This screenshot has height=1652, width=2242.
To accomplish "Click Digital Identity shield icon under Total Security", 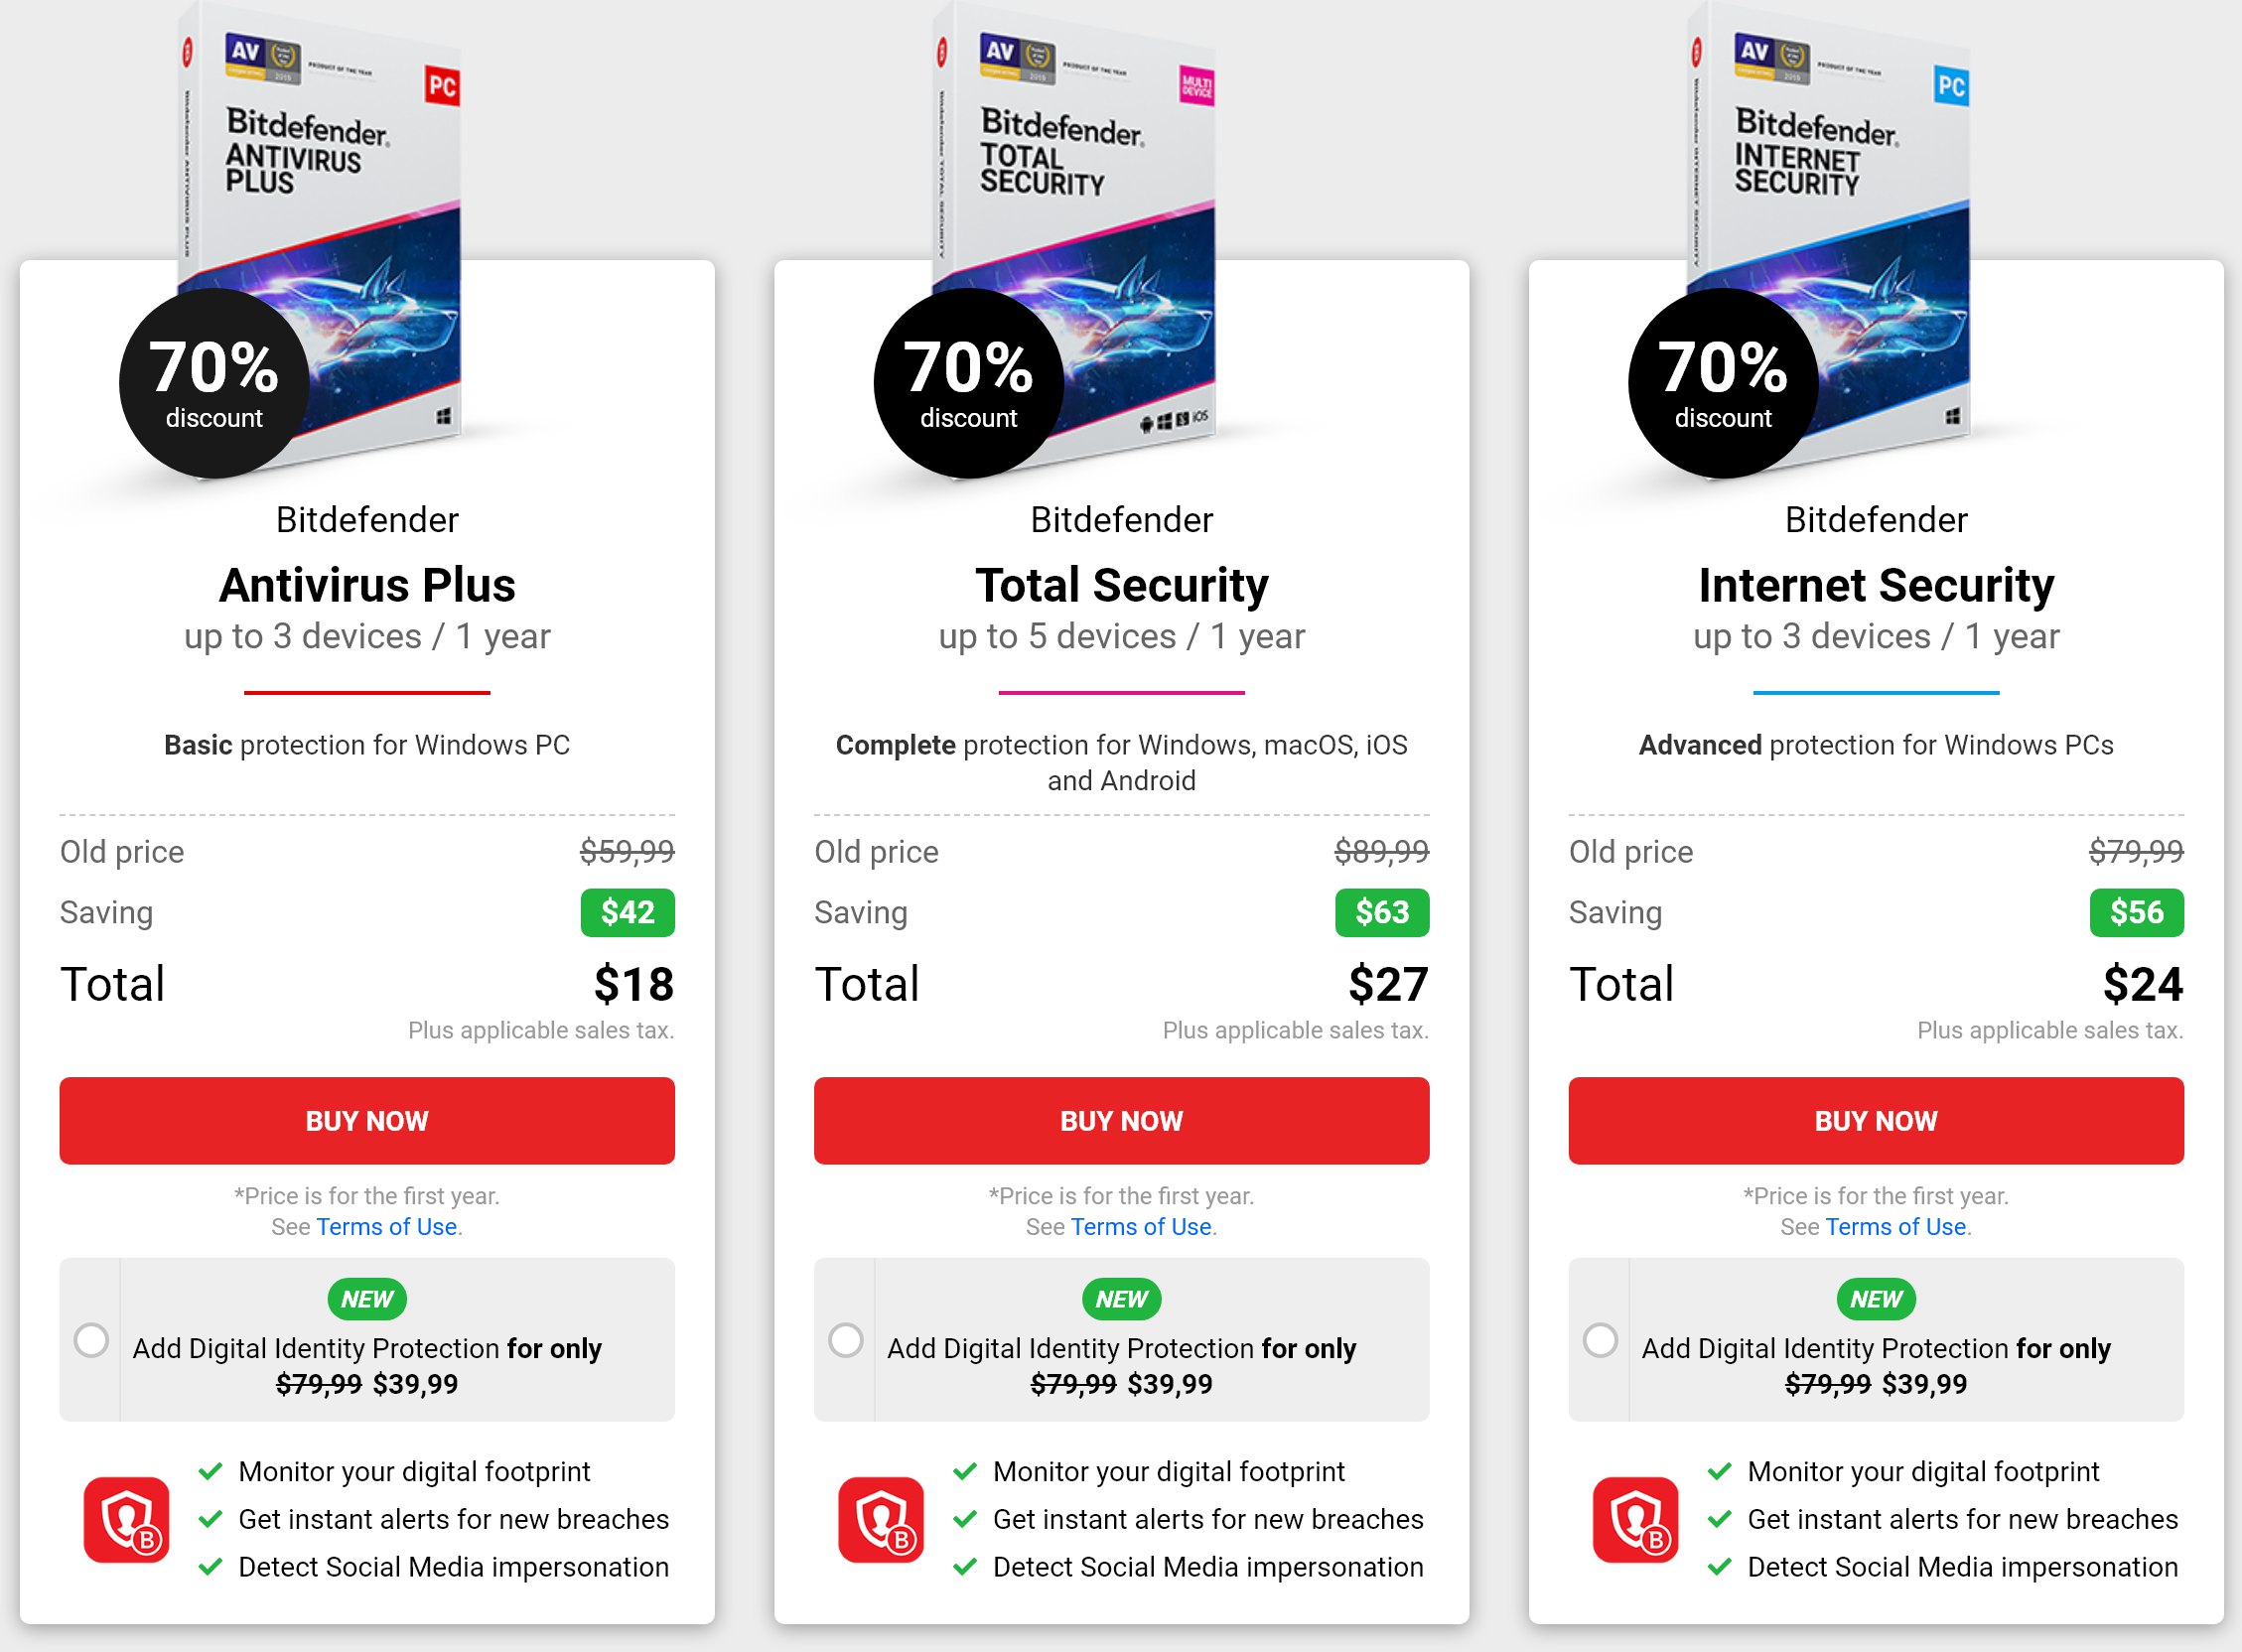I will click(881, 1519).
